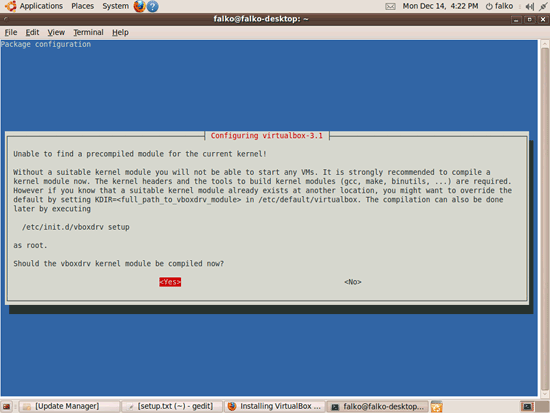550x413 pixels.
Task: Click the Show Desktop icon in bottom panel
Action: (x=6, y=407)
